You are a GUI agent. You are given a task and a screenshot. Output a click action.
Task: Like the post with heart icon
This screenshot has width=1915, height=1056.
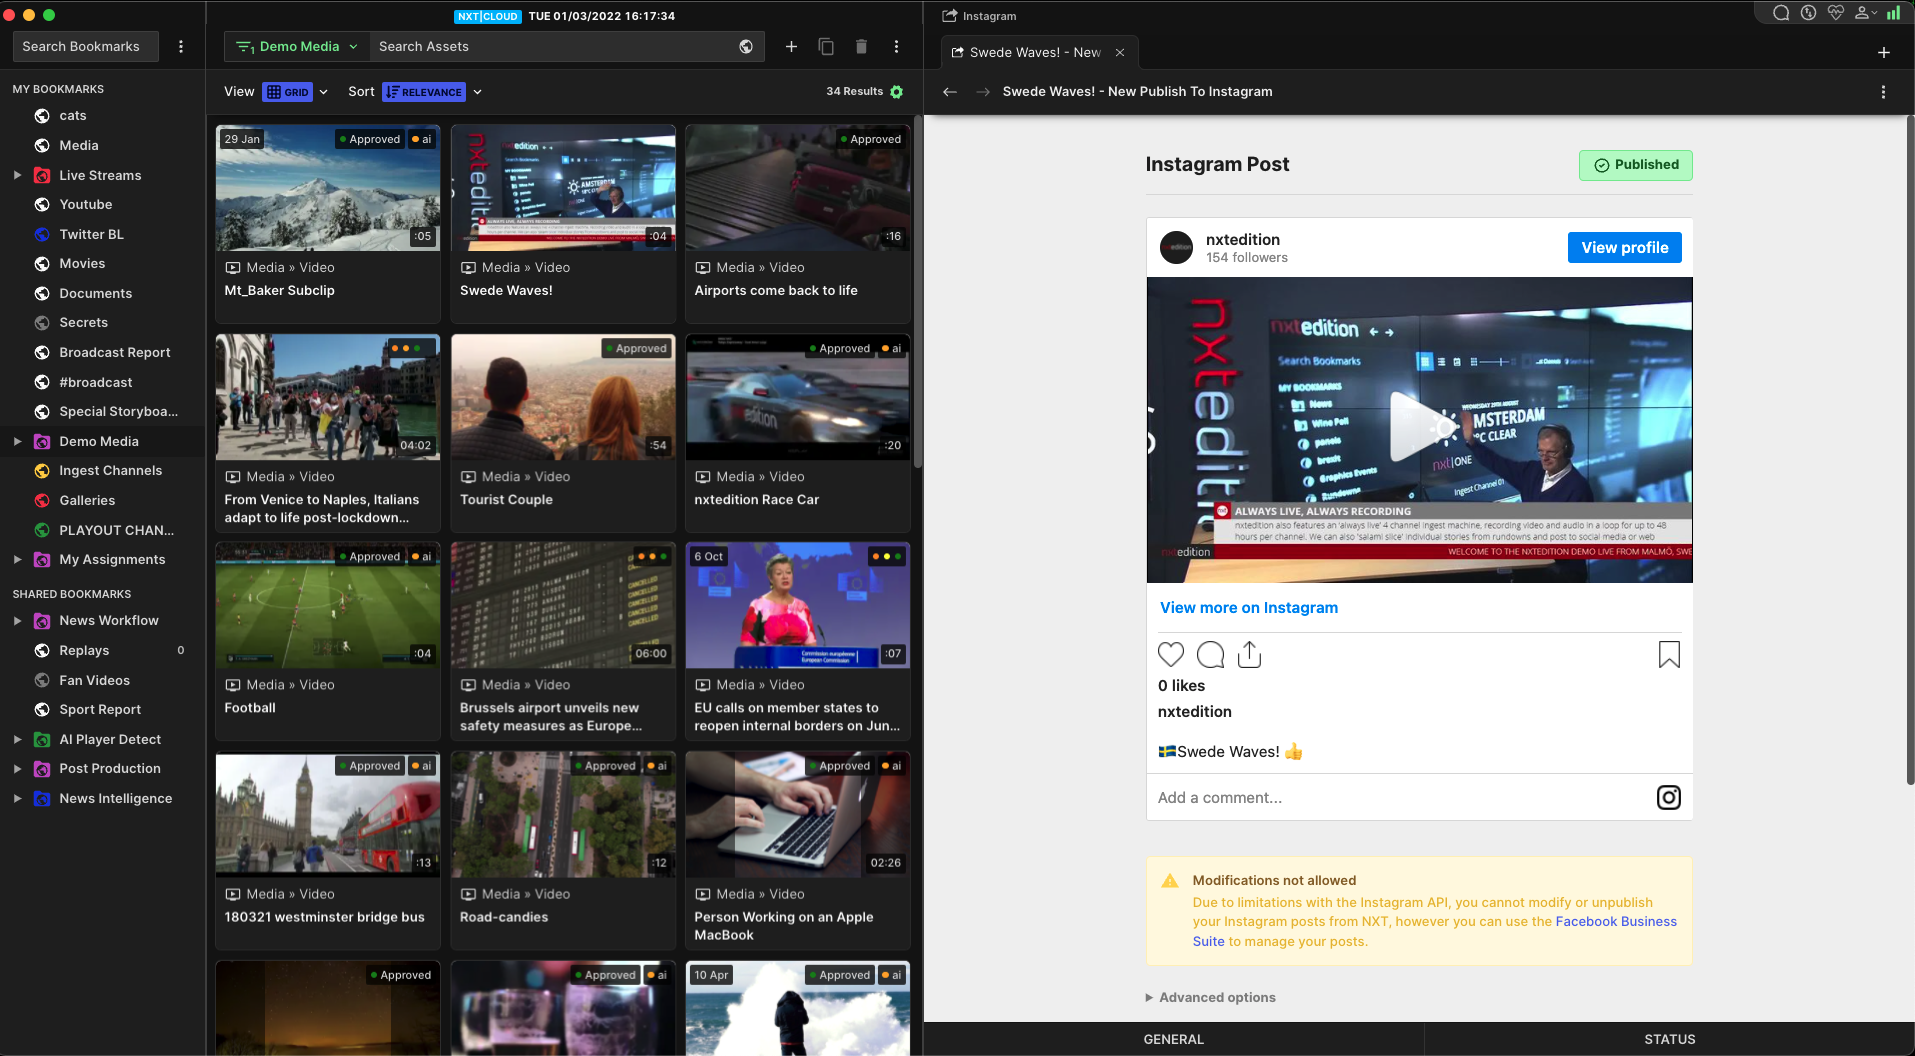point(1171,654)
